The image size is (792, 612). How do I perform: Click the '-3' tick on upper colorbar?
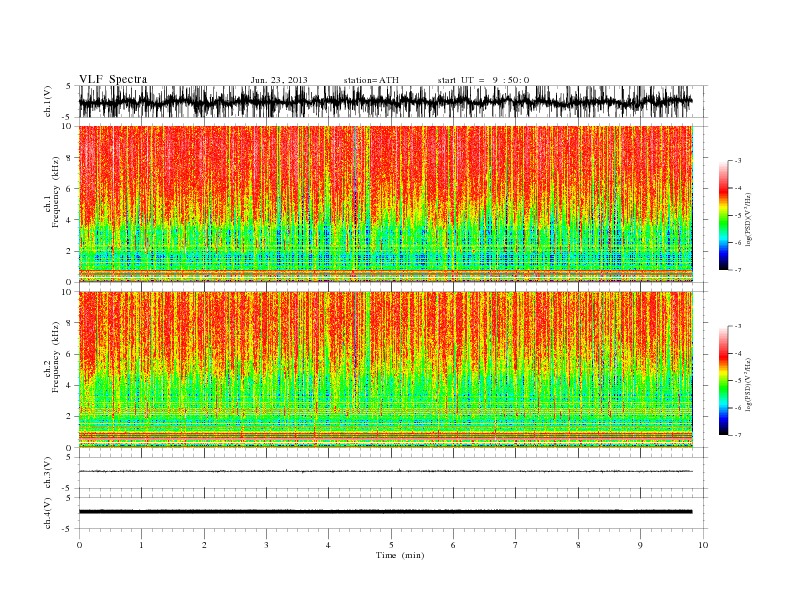click(738, 161)
